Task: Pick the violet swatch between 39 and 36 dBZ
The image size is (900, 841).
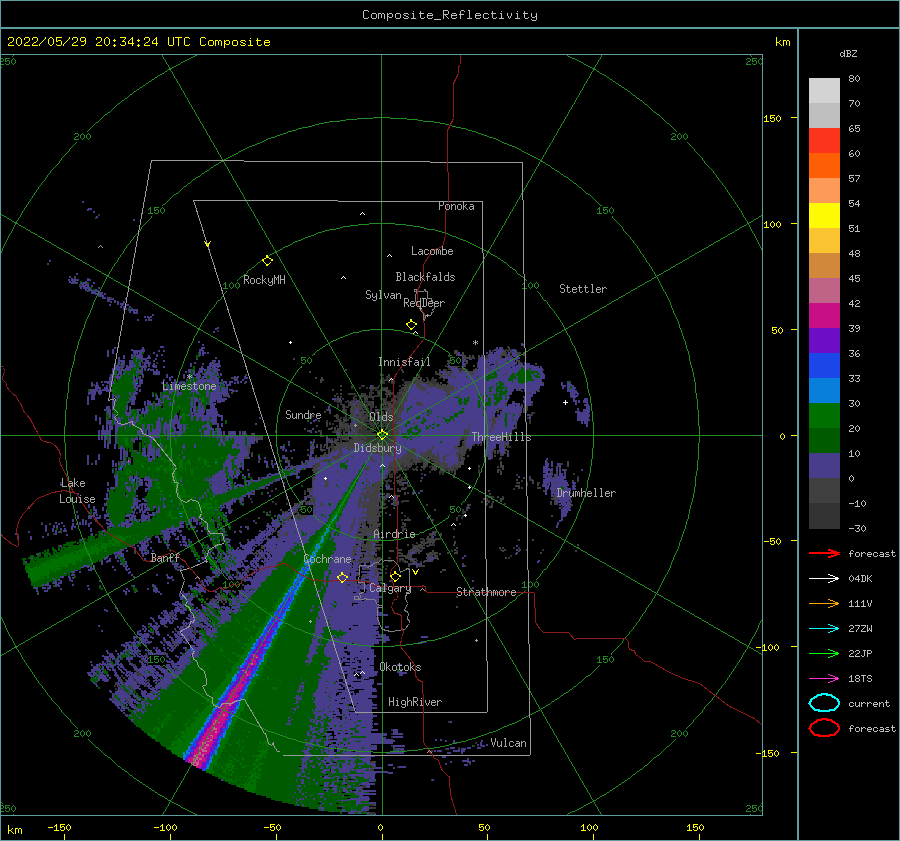Action: [824, 341]
